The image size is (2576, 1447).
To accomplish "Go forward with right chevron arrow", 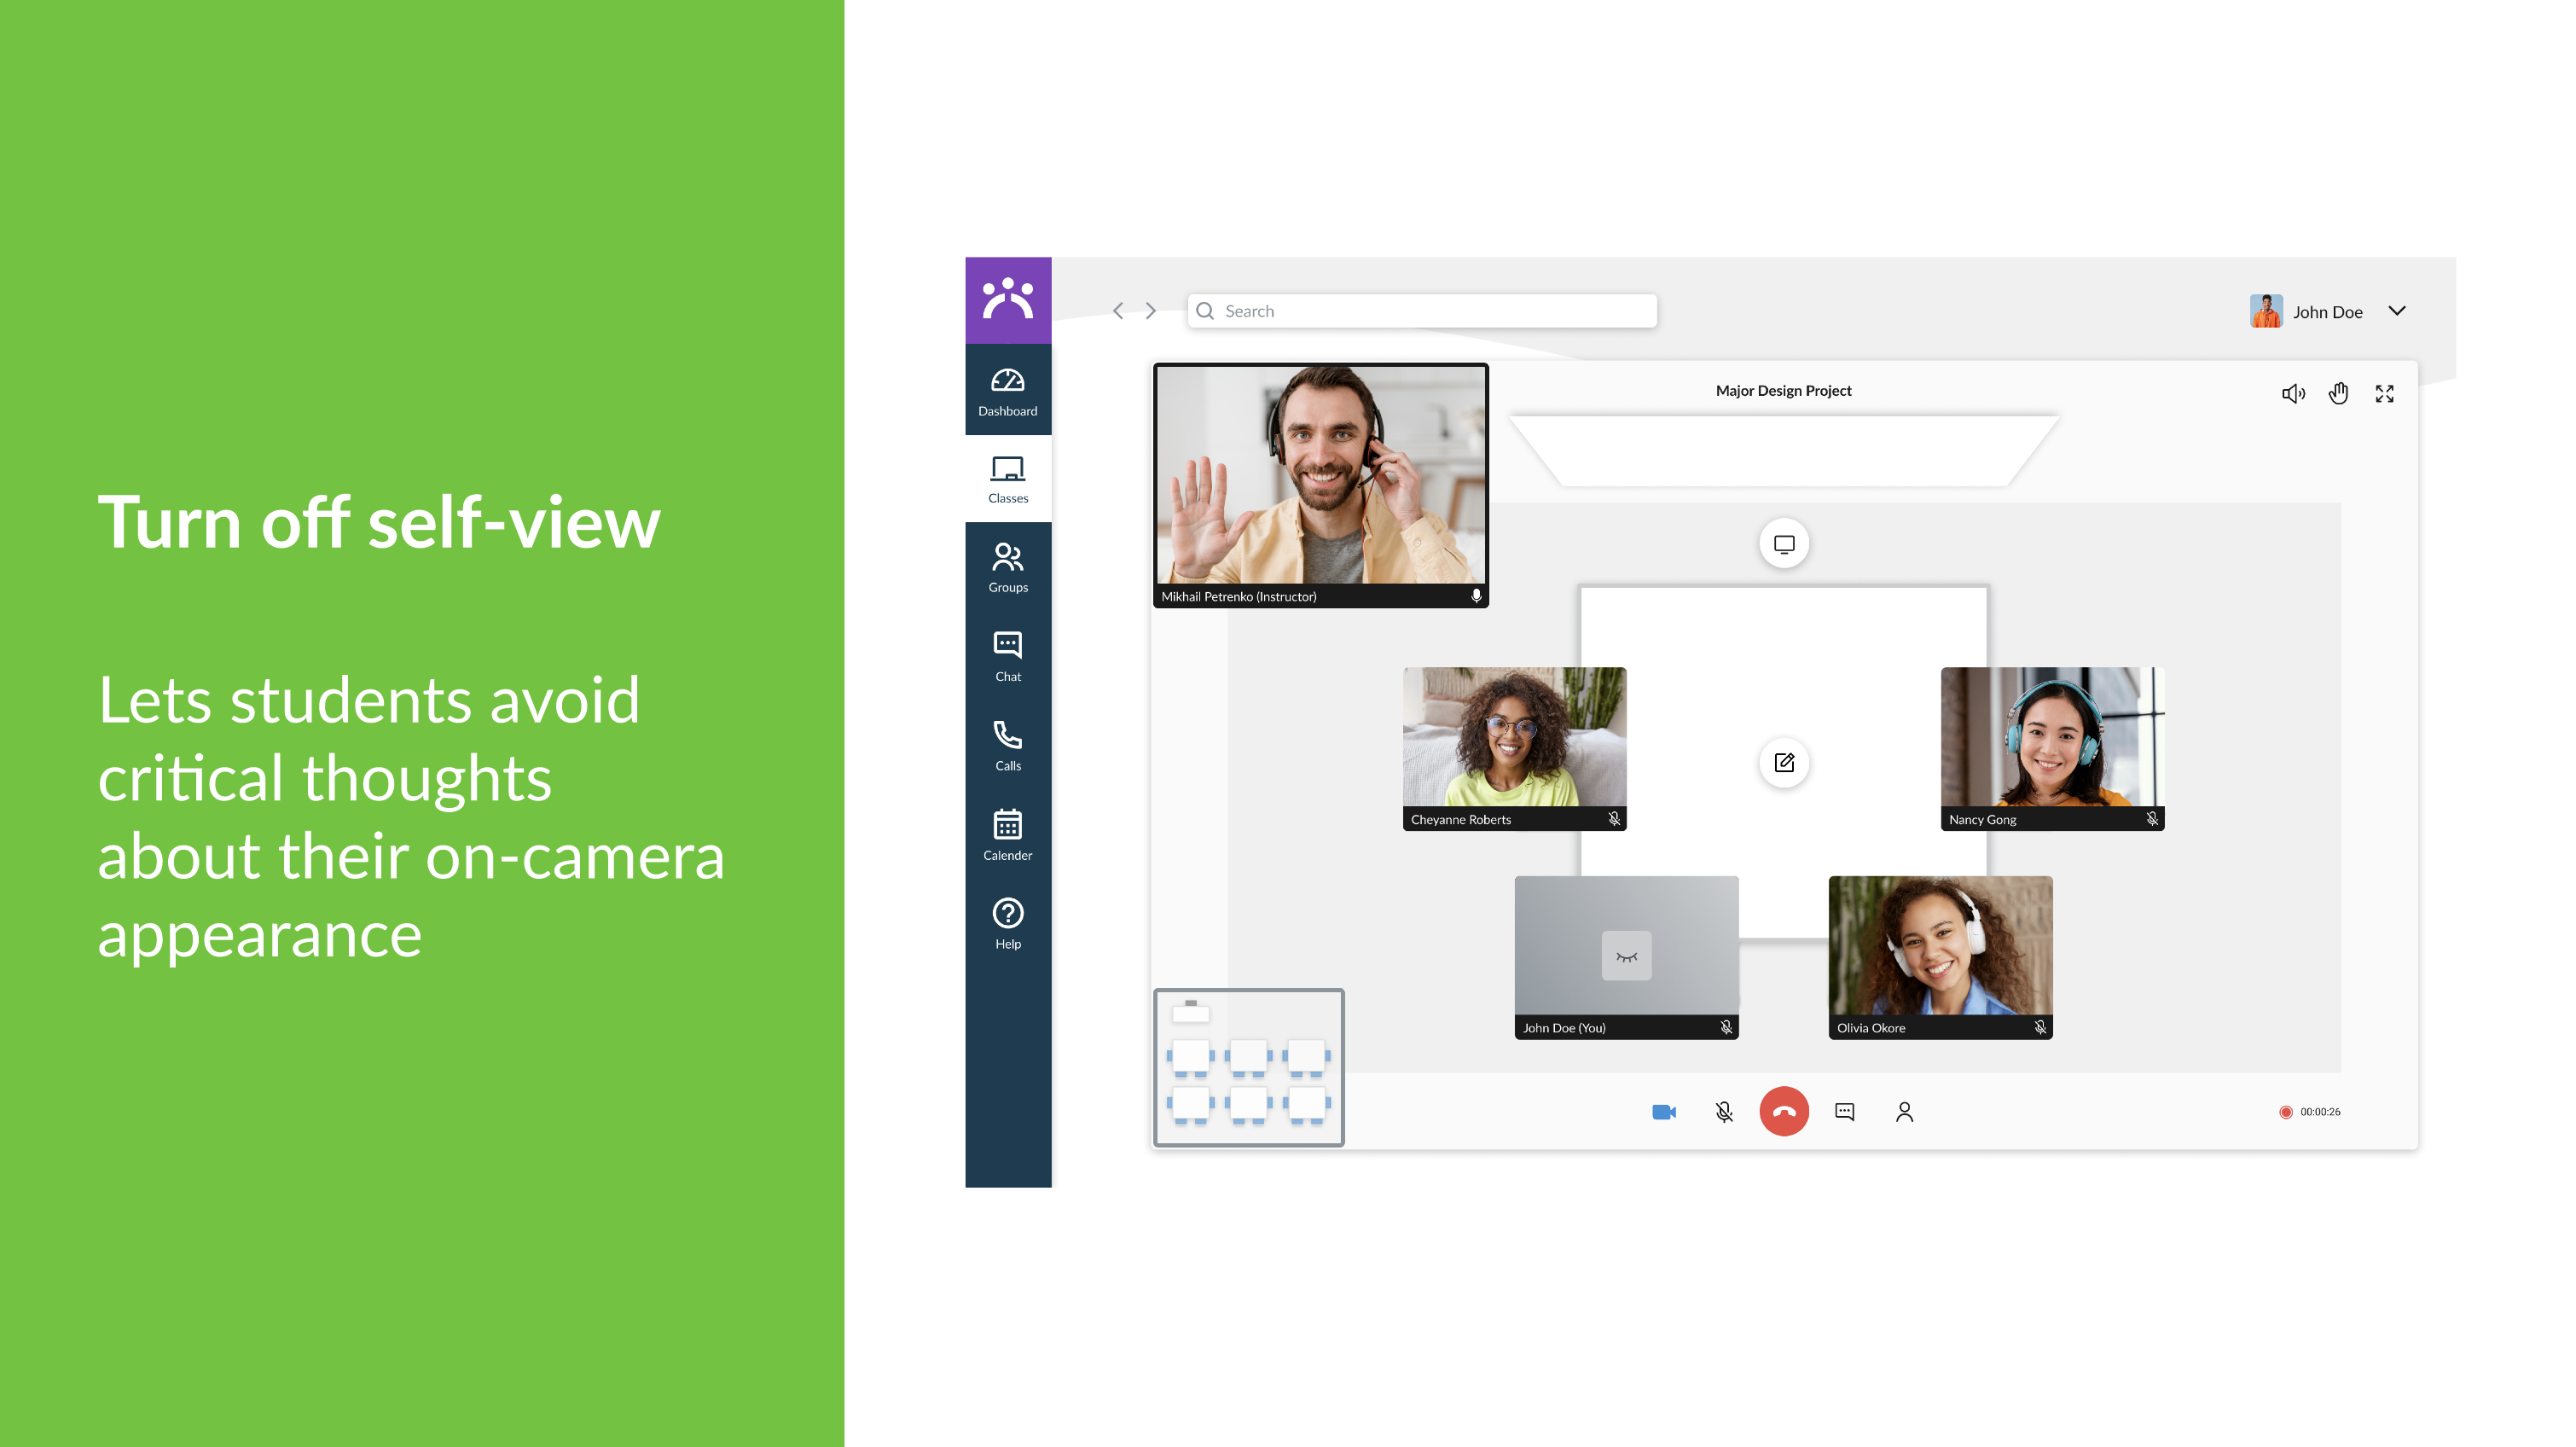I will (1151, 311).
